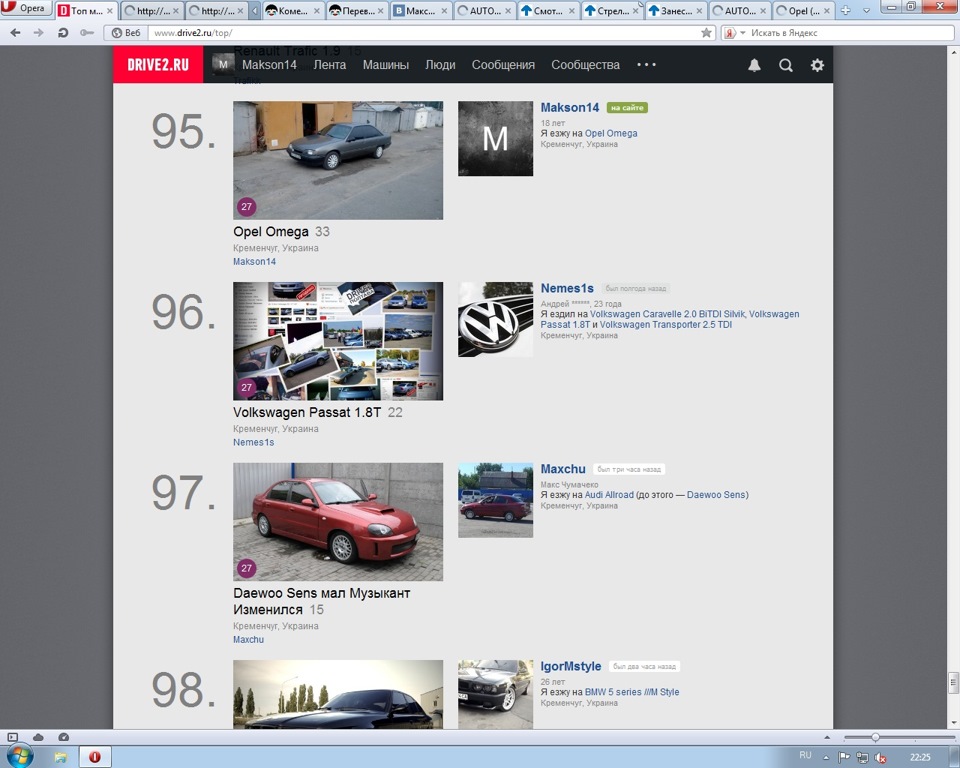Open BMW 5 series ///M Style link
The width and height of the screenshot is (960, 768).
tap(632, 691)
